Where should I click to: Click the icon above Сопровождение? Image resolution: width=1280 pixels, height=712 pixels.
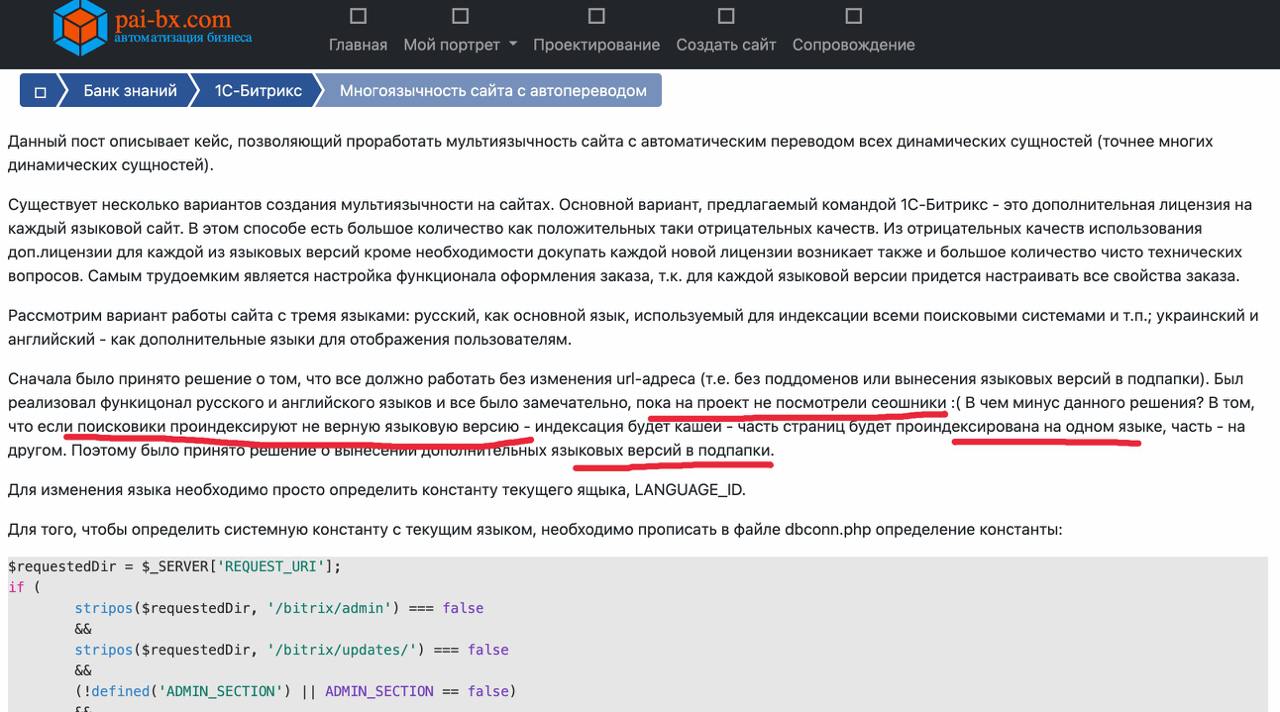(x=853, y=16)
